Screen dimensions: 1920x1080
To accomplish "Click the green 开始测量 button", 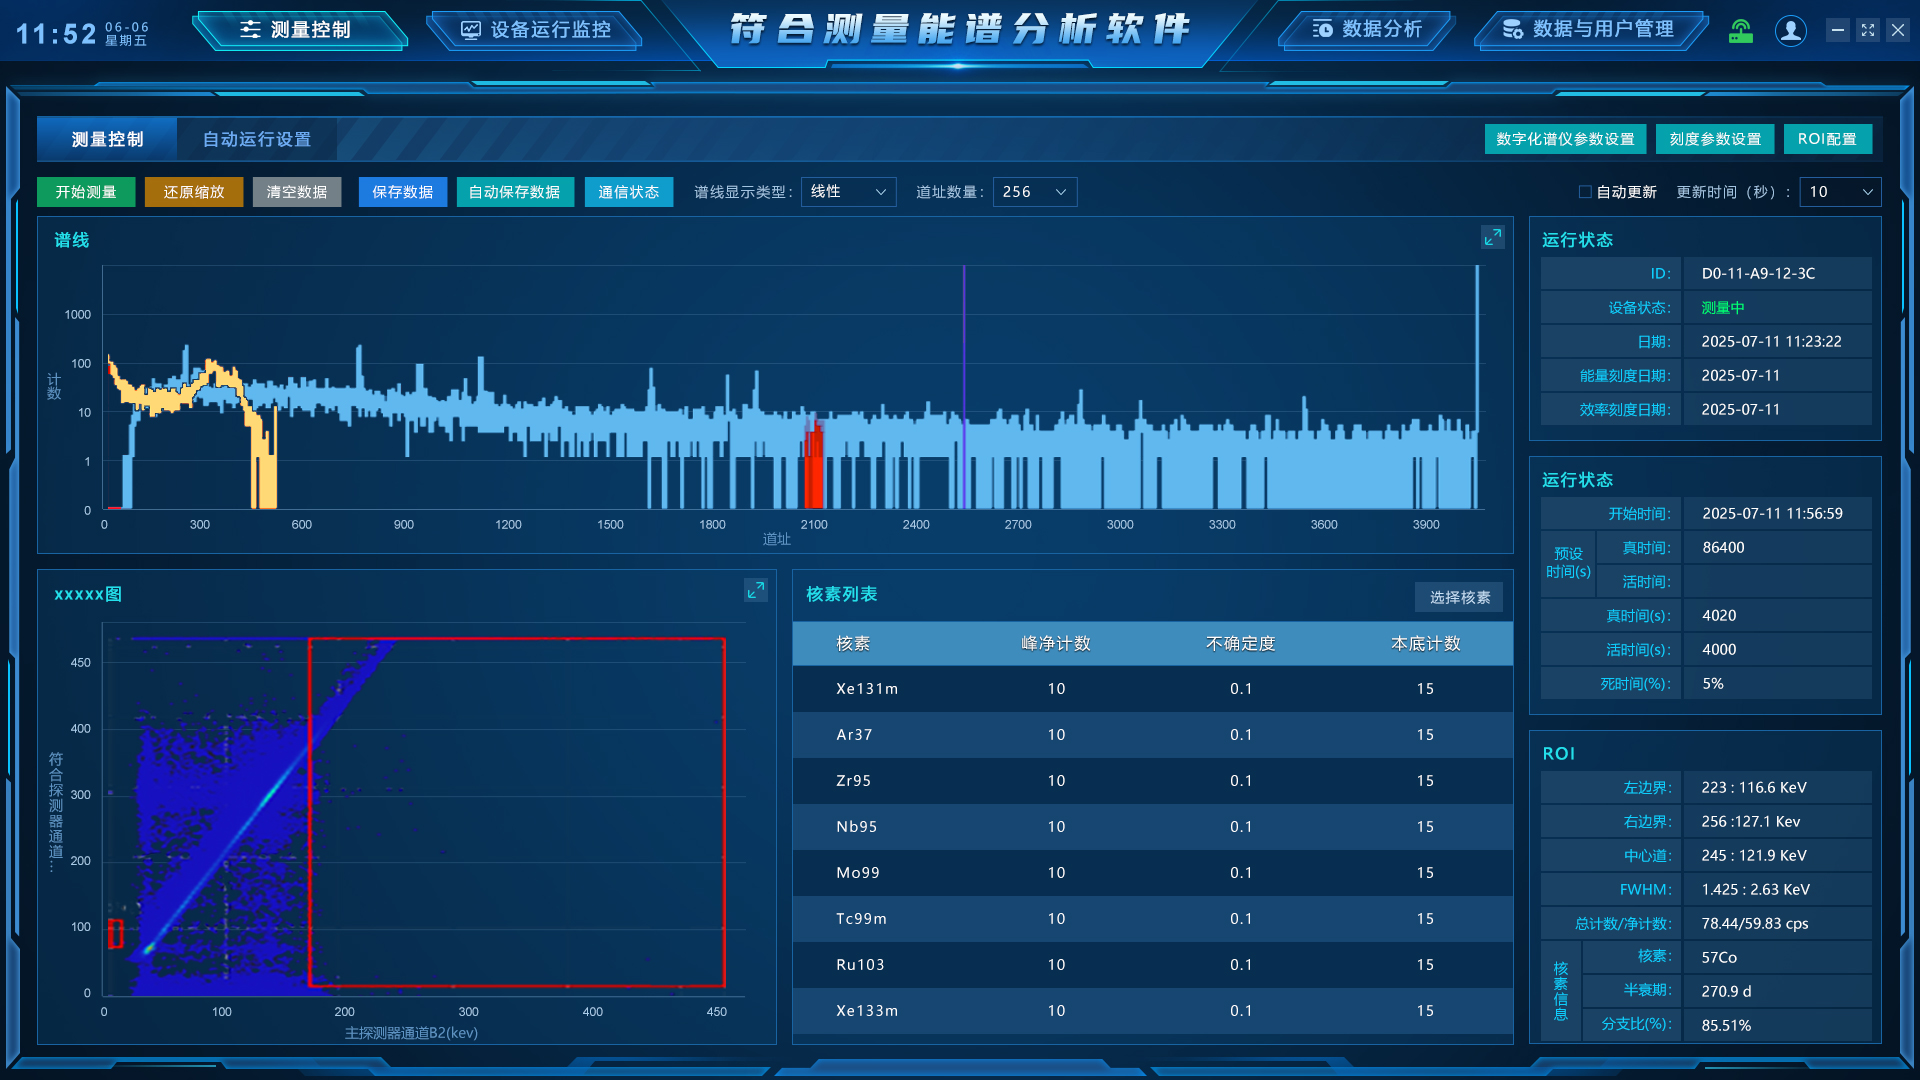I will pyautogui.click(x=86, y=192).
